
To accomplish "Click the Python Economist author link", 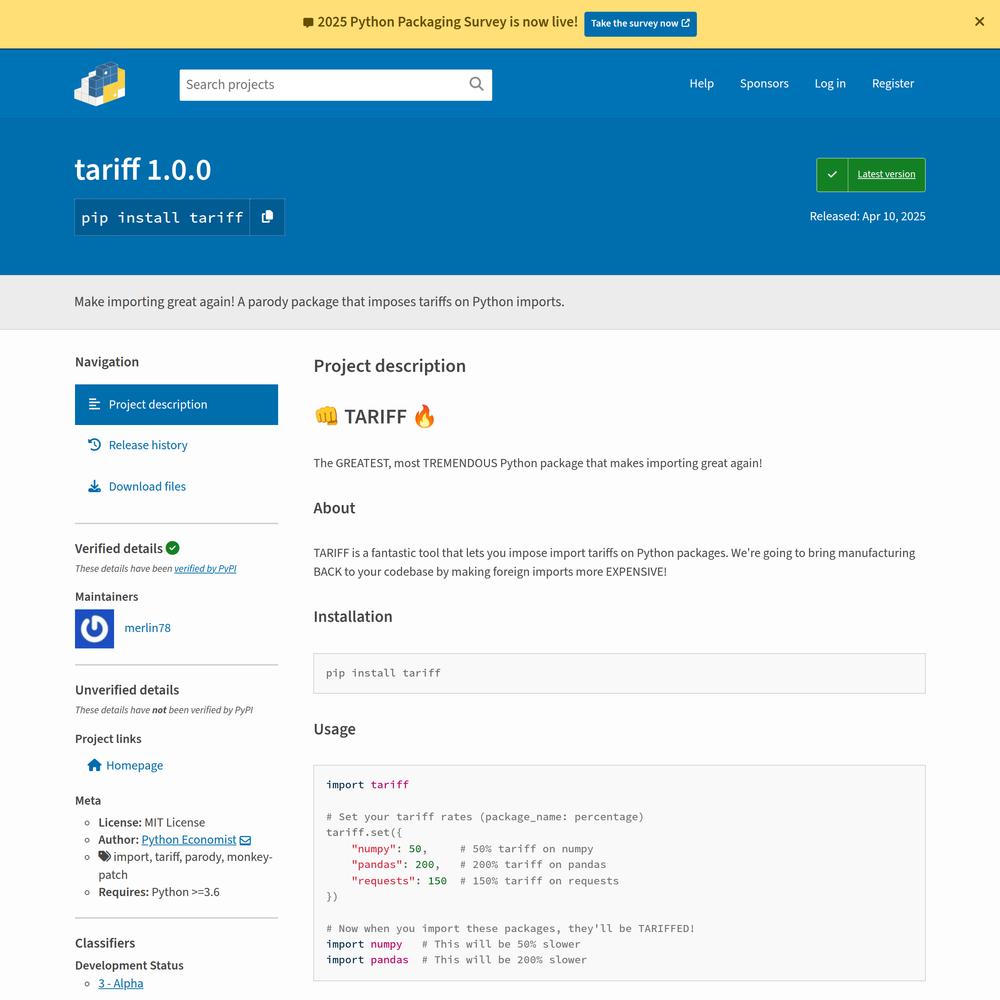I will click(189, 840).
